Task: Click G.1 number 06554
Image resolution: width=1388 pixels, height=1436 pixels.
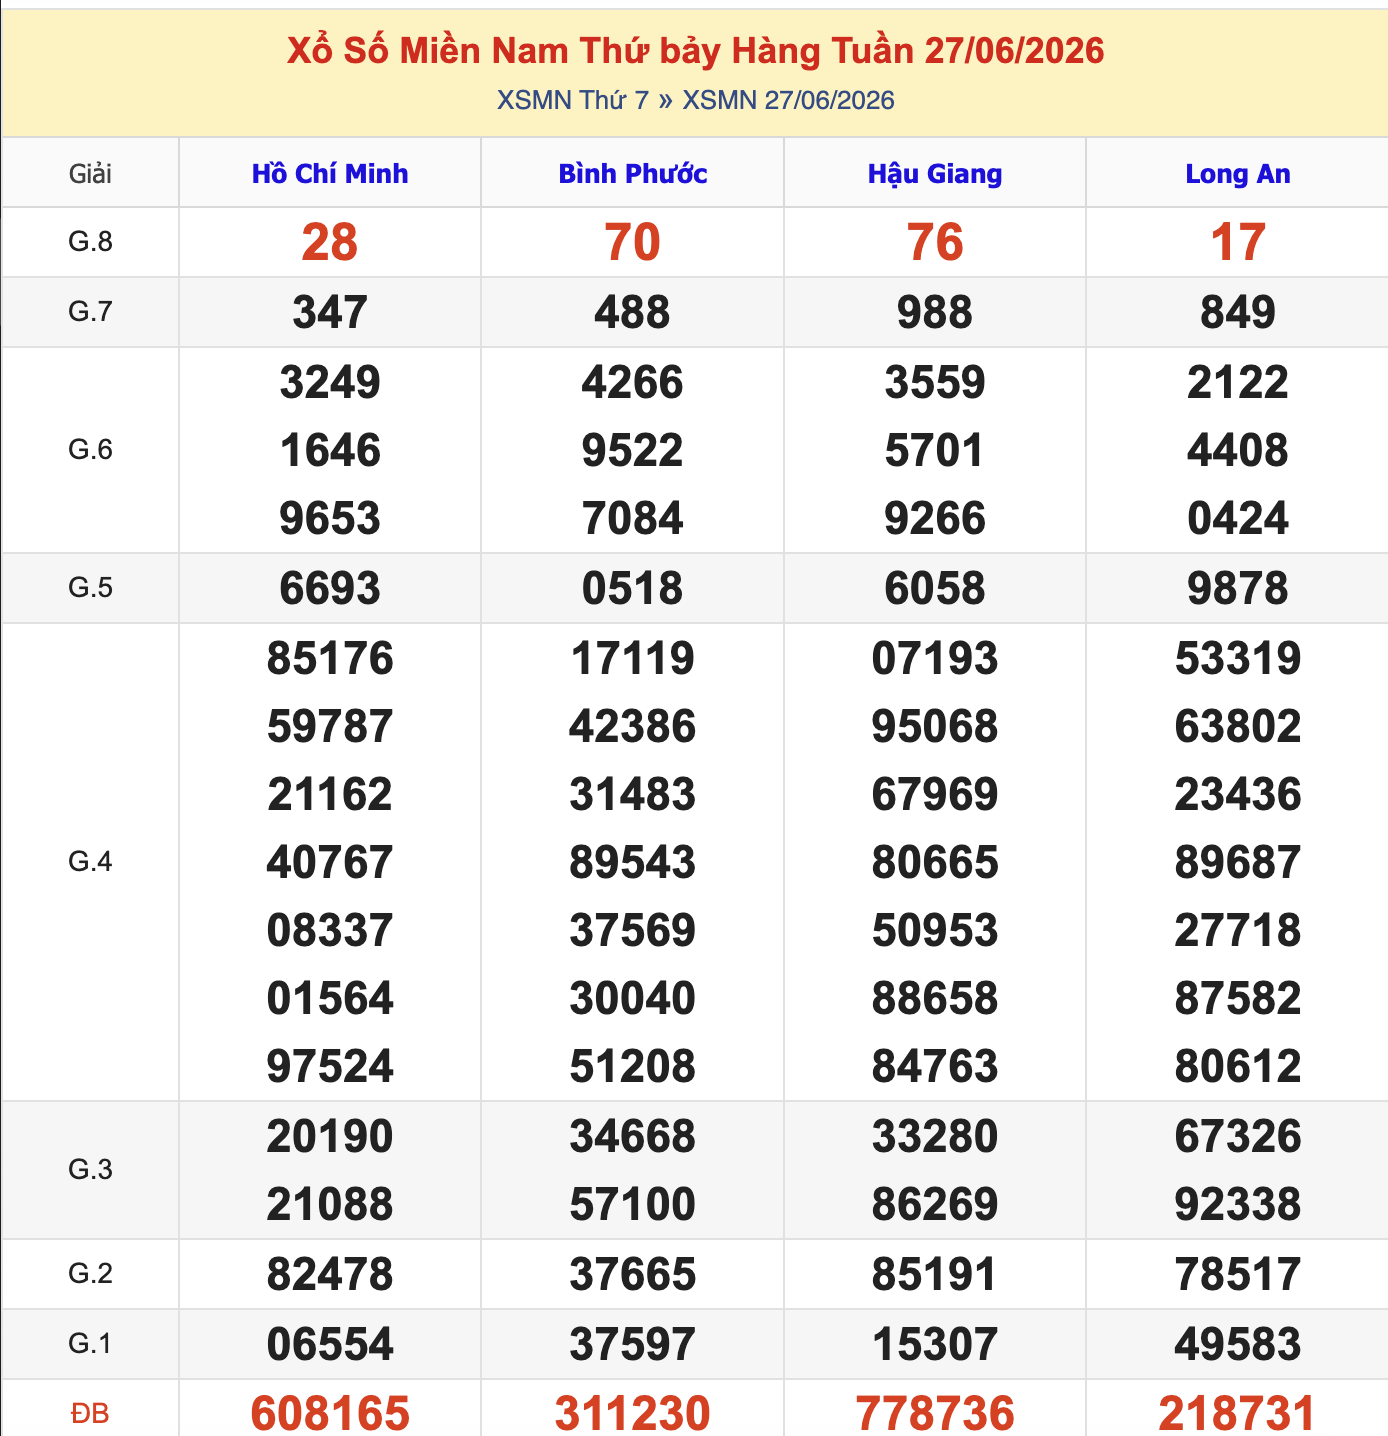Action: coord(330,1344)
